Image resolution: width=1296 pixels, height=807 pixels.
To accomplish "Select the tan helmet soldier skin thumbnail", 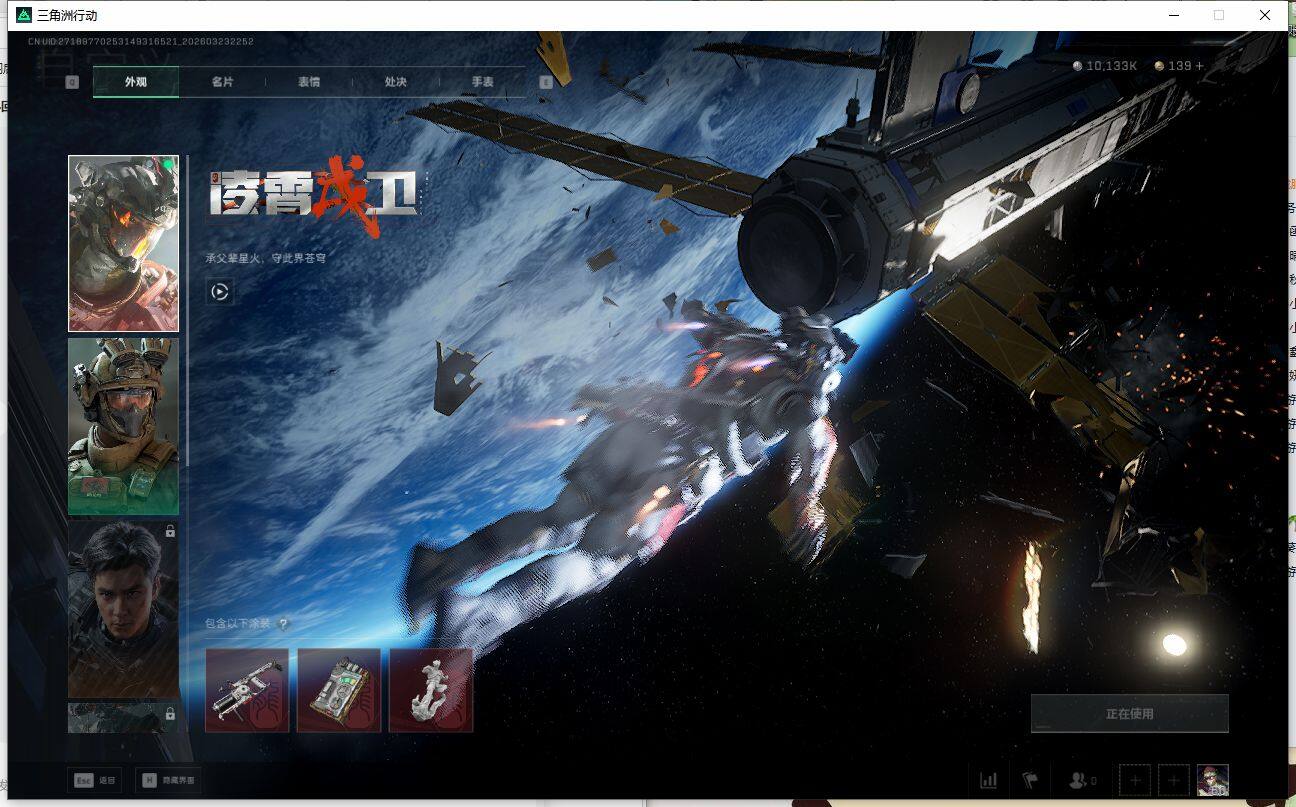I will [x=123, y=427].
